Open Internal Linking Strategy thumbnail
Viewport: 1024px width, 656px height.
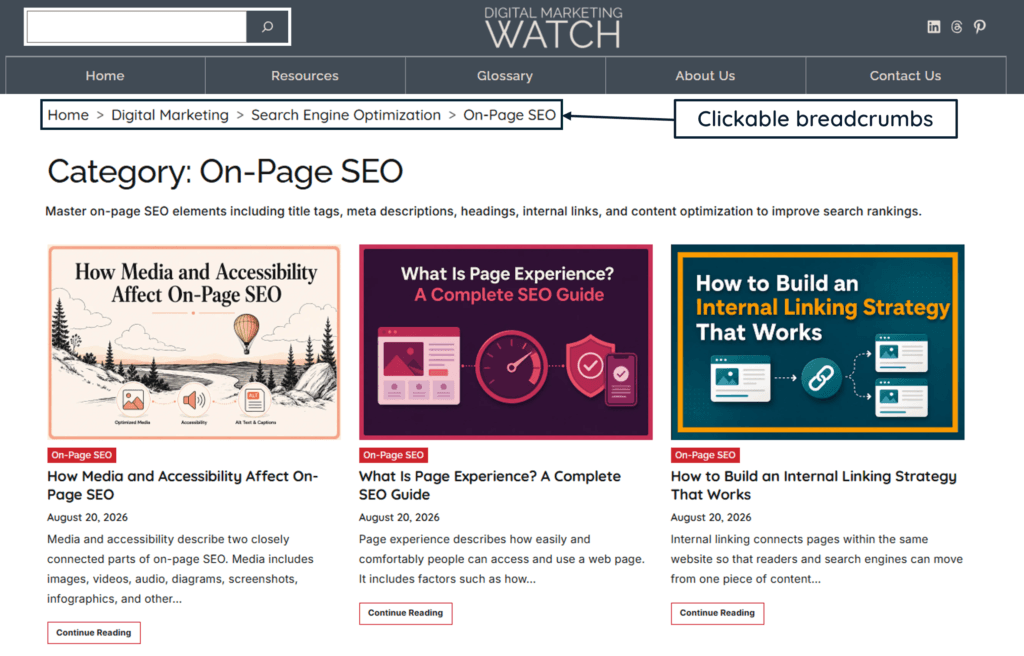(x=818, y=342)
